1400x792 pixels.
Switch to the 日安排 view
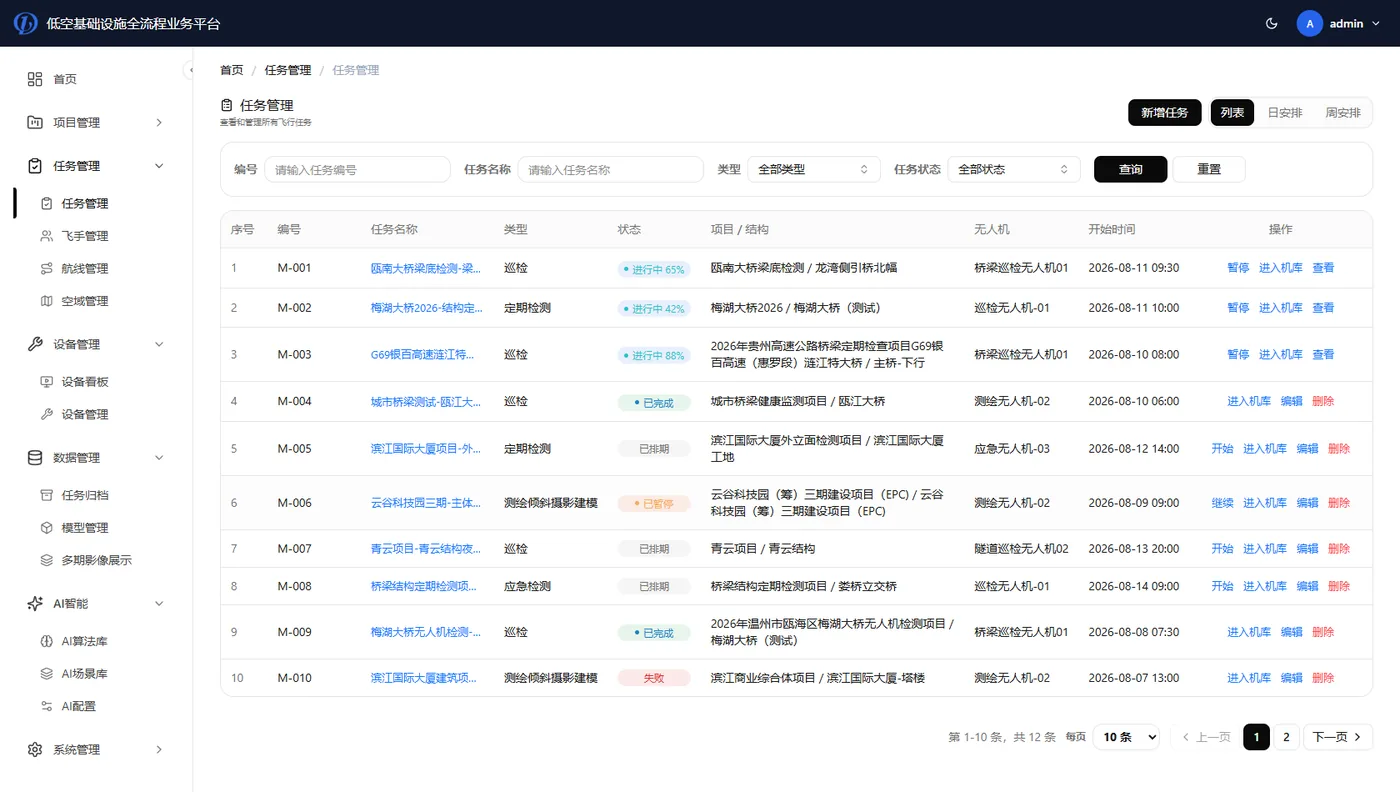[1285, 113]
